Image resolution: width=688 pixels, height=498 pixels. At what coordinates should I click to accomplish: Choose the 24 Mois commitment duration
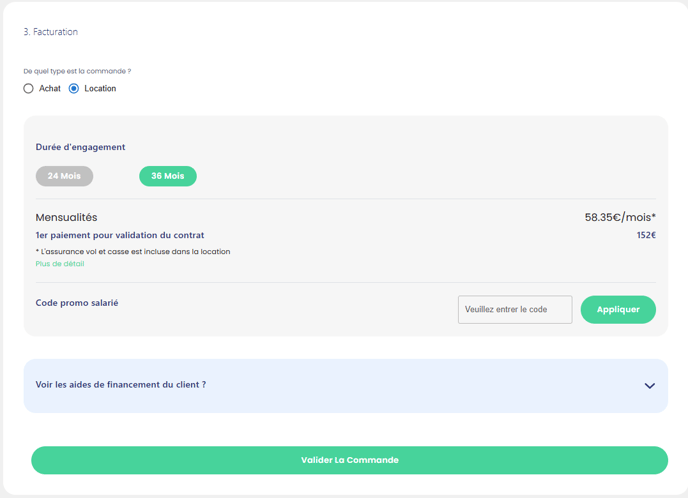tap(64, 176)
